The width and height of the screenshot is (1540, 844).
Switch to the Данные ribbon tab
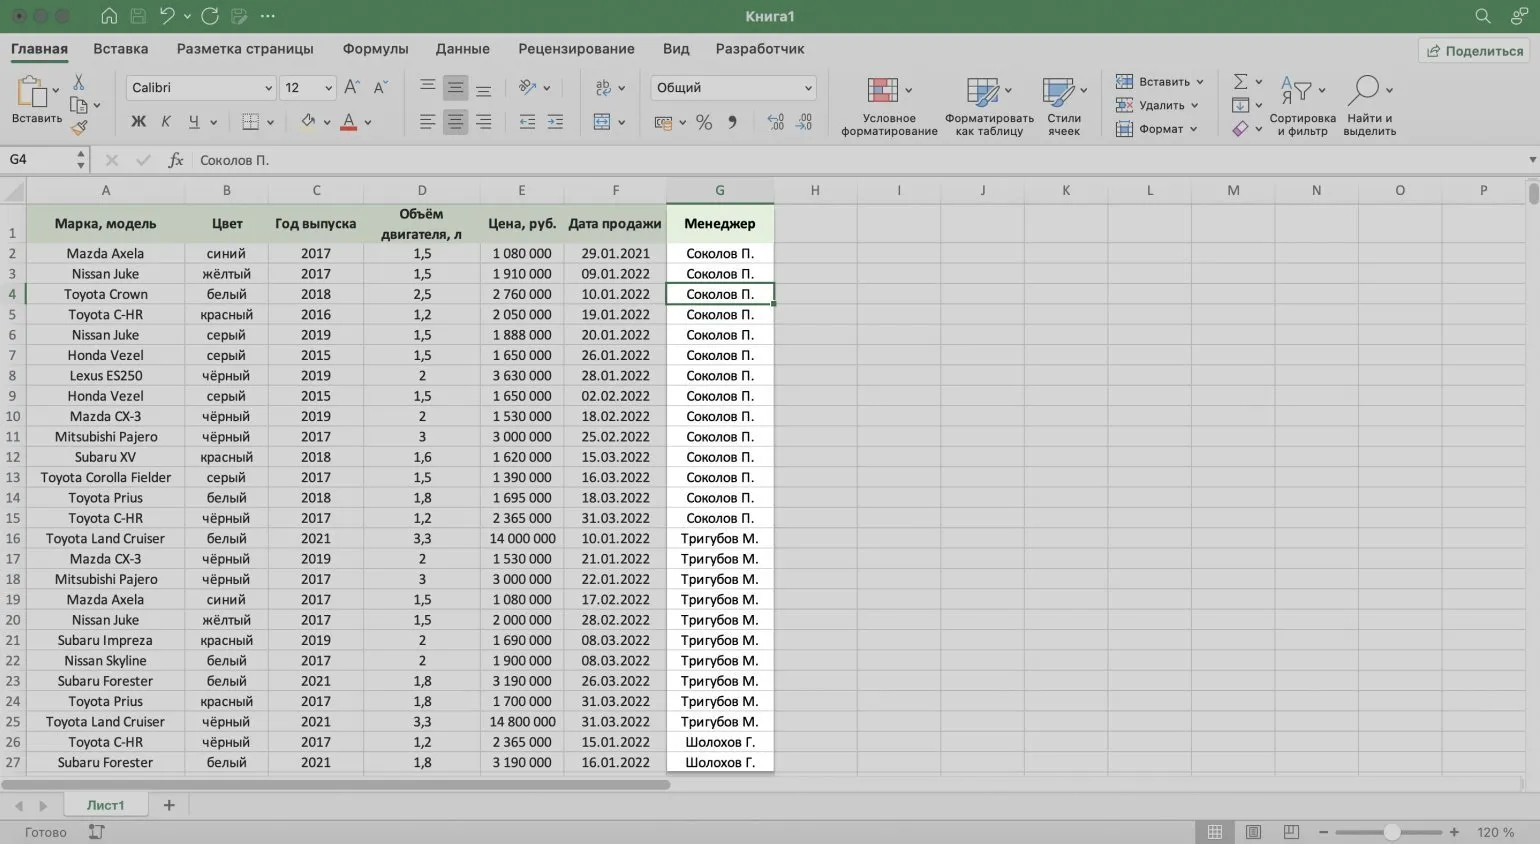click(x=462, y=49)
